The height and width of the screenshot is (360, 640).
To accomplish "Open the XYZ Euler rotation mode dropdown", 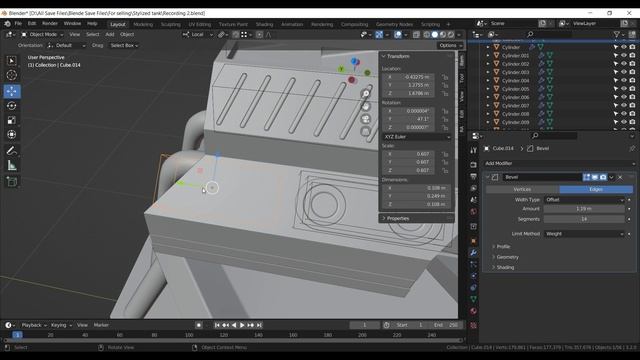I will tap(417, 137).
